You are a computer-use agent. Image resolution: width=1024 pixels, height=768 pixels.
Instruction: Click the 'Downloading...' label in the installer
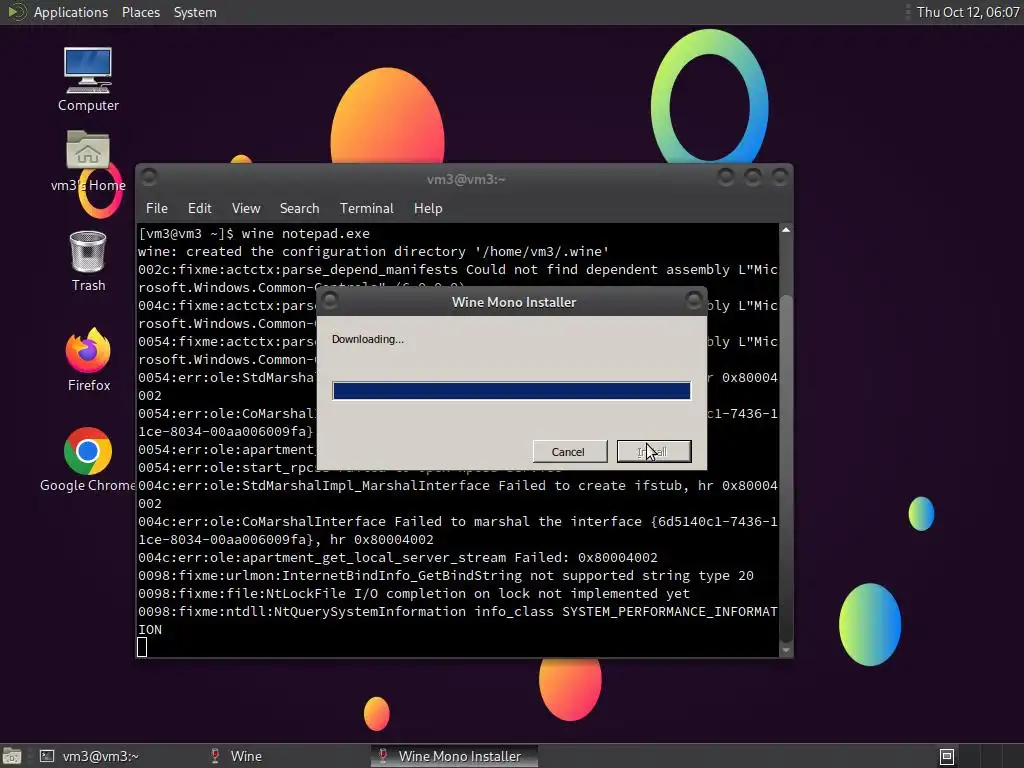[x=368, y=339]
